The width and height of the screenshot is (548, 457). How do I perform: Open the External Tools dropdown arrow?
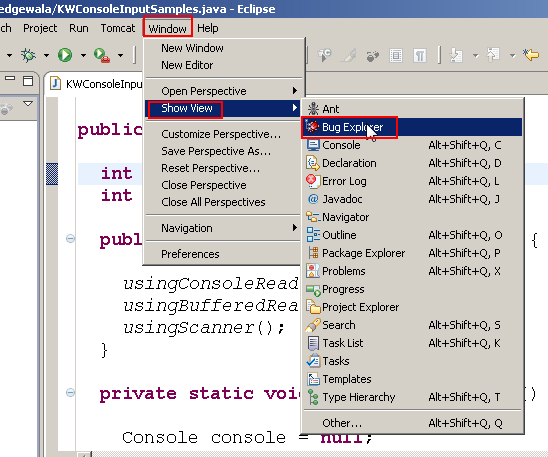tap(120, 55)
